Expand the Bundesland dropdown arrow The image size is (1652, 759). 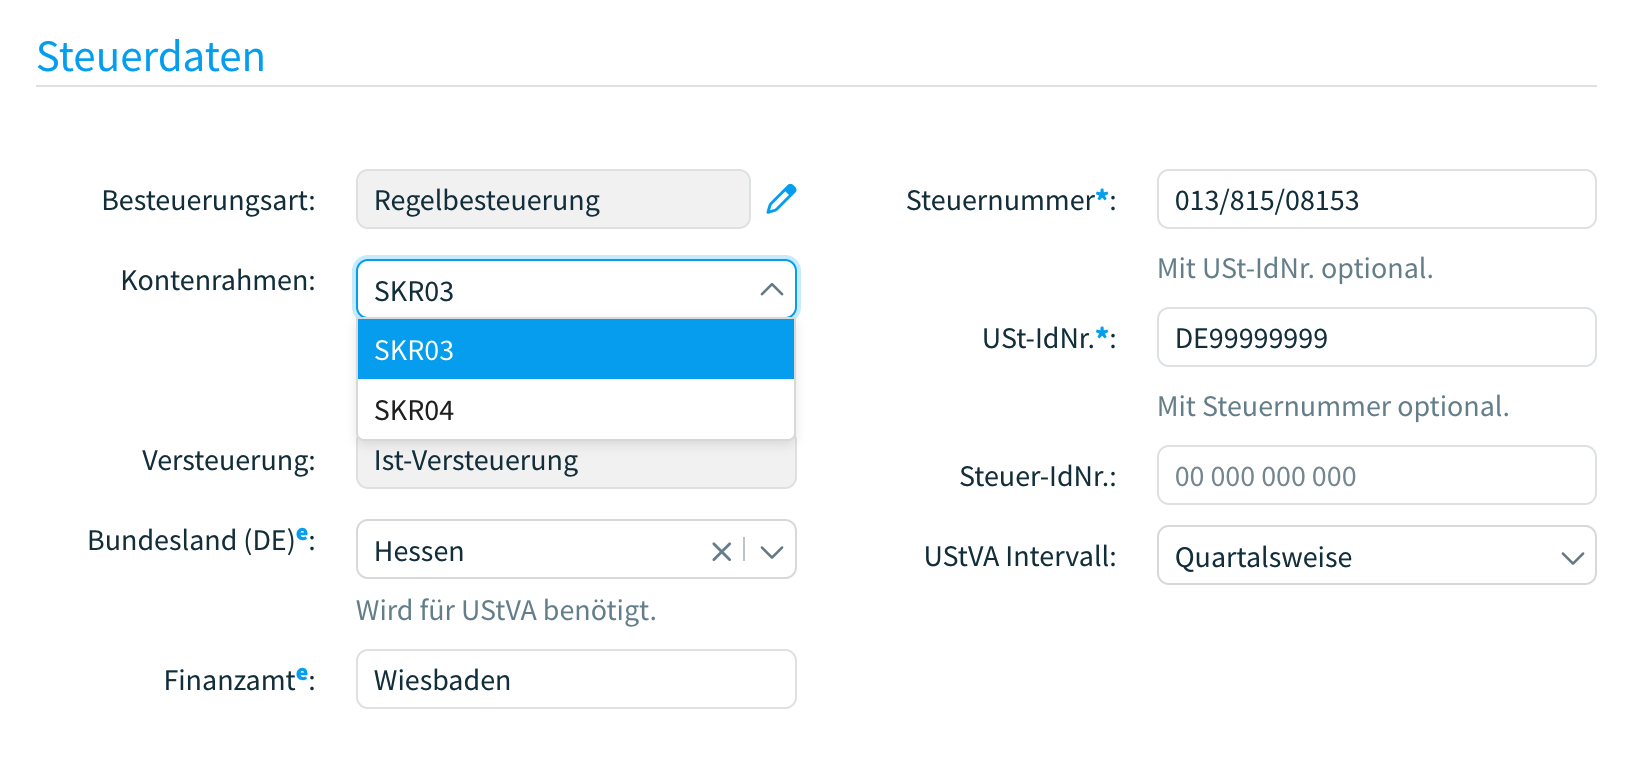coord(771,551)
